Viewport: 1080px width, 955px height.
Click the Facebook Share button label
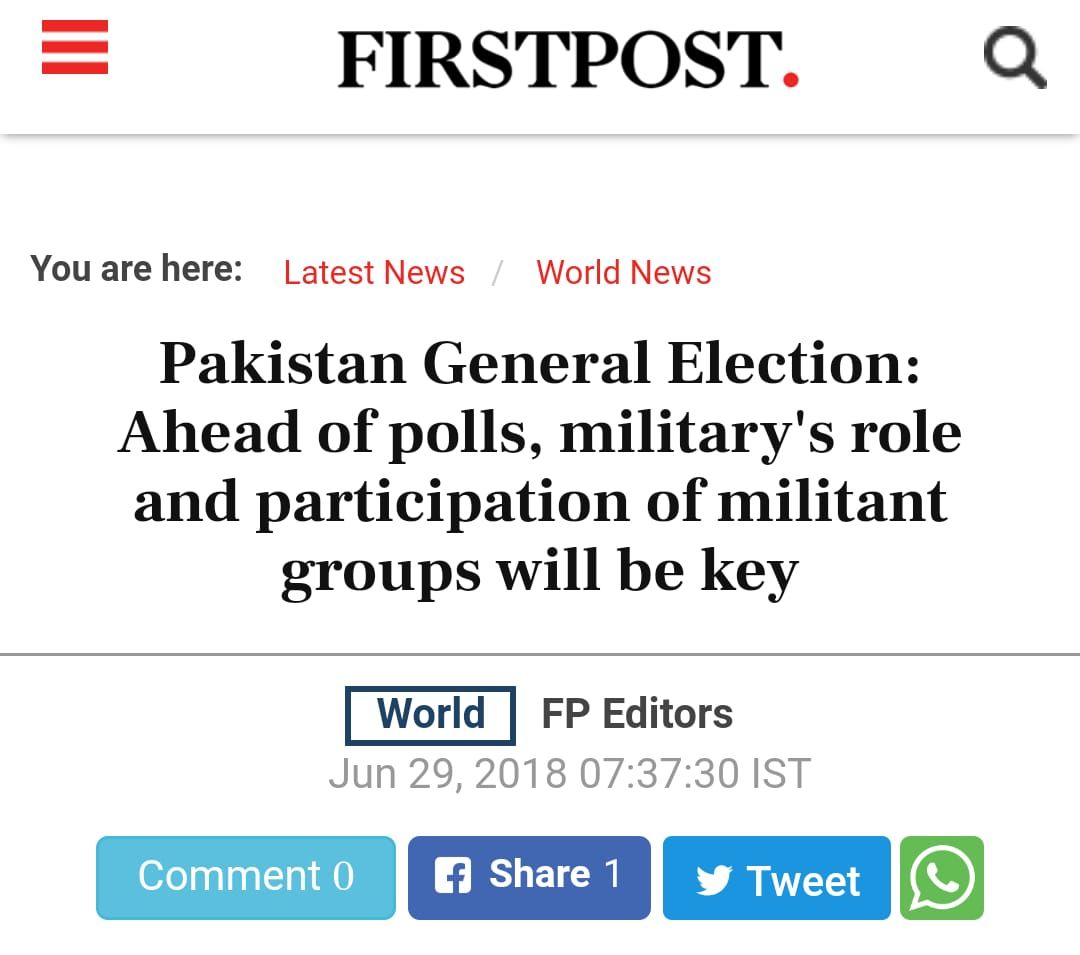click(x=539, y=874)
